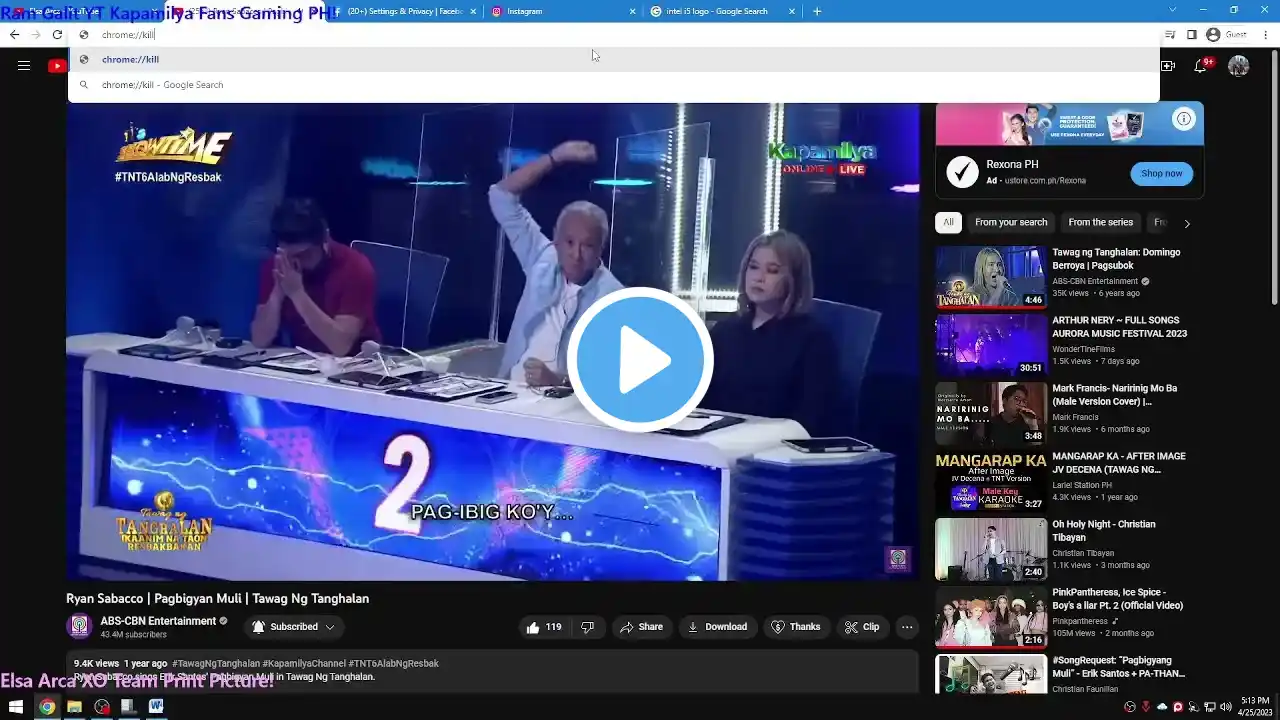1280x720 pixels.
Task: Click the Share button
Action: [x=641, y=627]
